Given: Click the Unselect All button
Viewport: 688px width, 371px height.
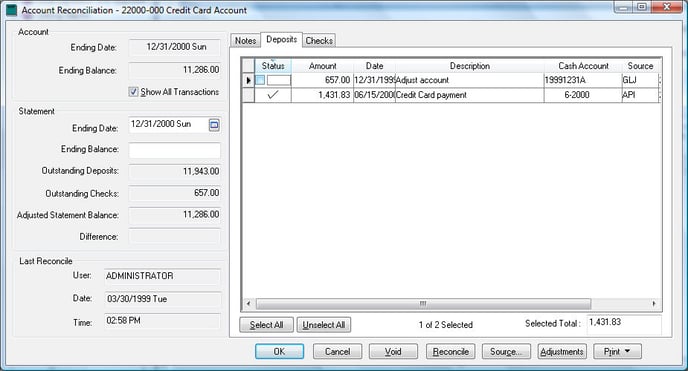Looking at the screenshot, I should click(x=324, y=325).
